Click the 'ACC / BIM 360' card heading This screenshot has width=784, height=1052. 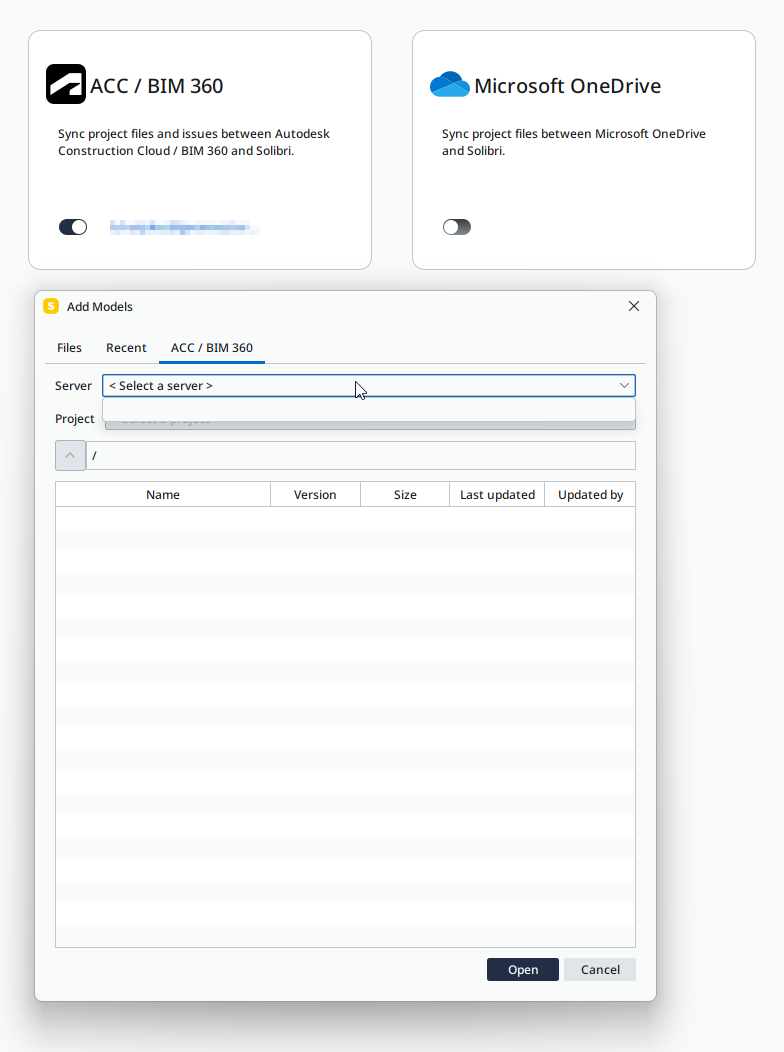click(156, 86)
